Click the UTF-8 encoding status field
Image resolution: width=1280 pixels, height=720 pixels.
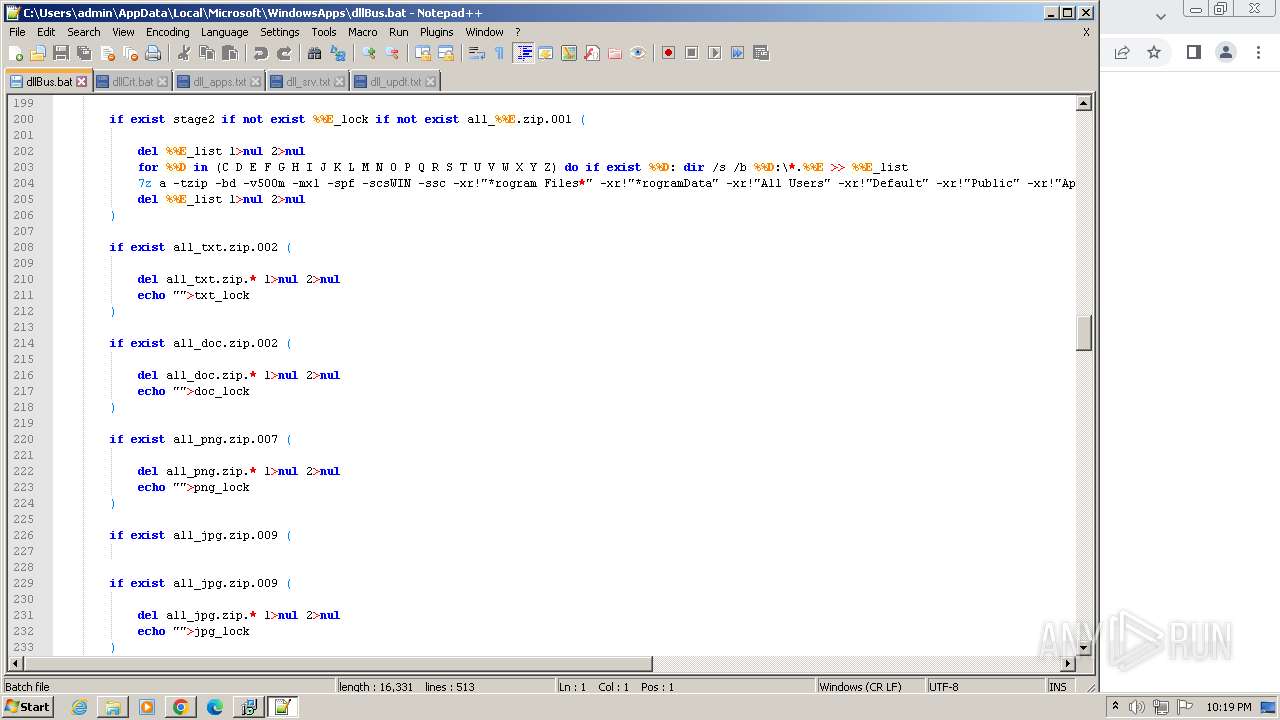(985, 686)
